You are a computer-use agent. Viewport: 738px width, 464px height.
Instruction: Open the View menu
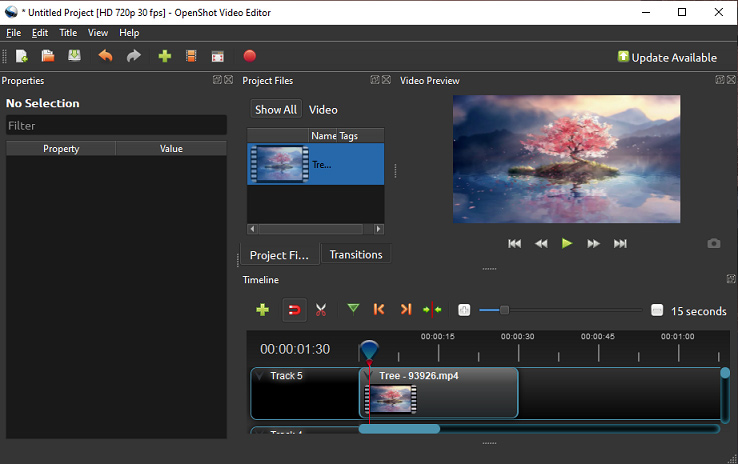98,33
